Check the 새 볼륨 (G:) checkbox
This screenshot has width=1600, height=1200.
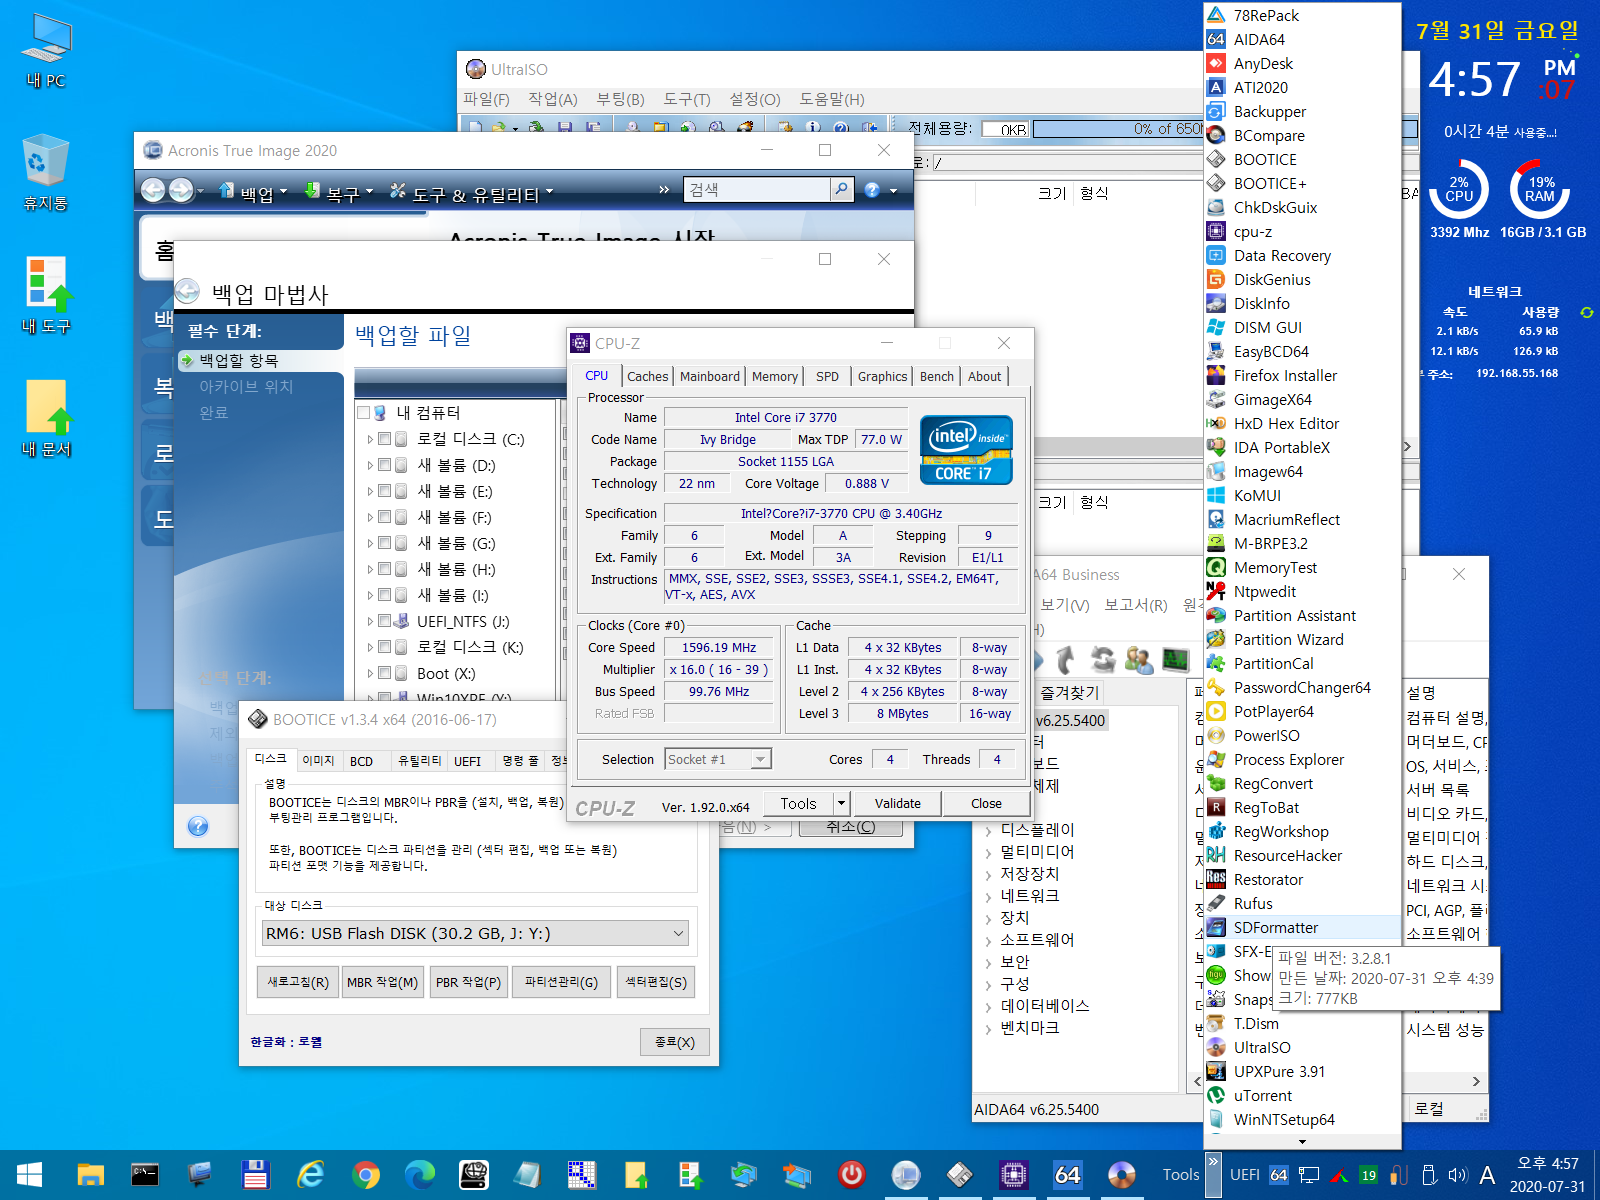point(385,543)
